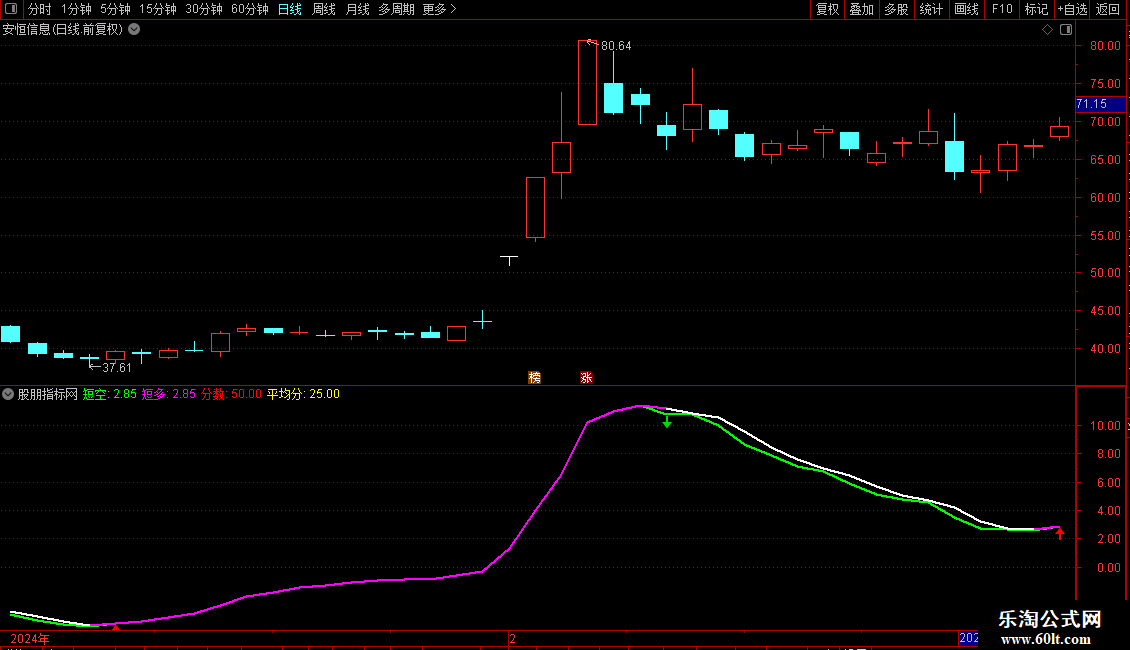Select the 日线 daily chart tab
The image size is (1130, 650).
[290, 9]
